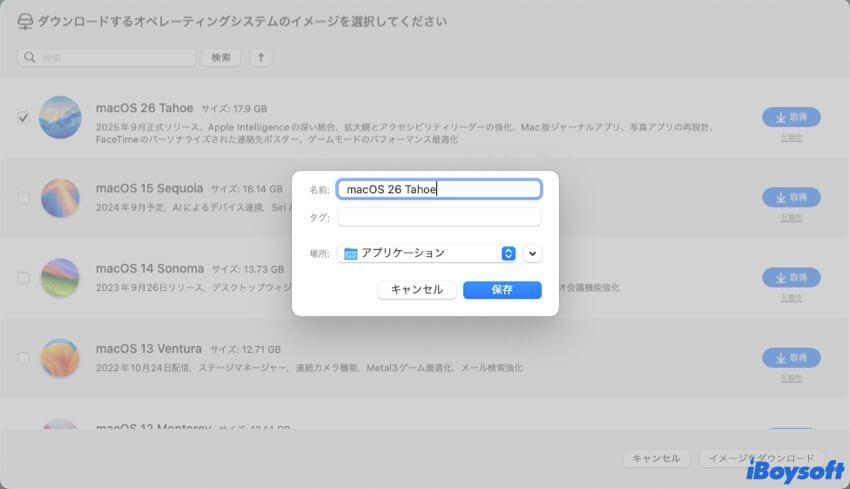Screen dimensions: 850x489
Task: Click the download disk icon in header
Action: click(25, 22)
